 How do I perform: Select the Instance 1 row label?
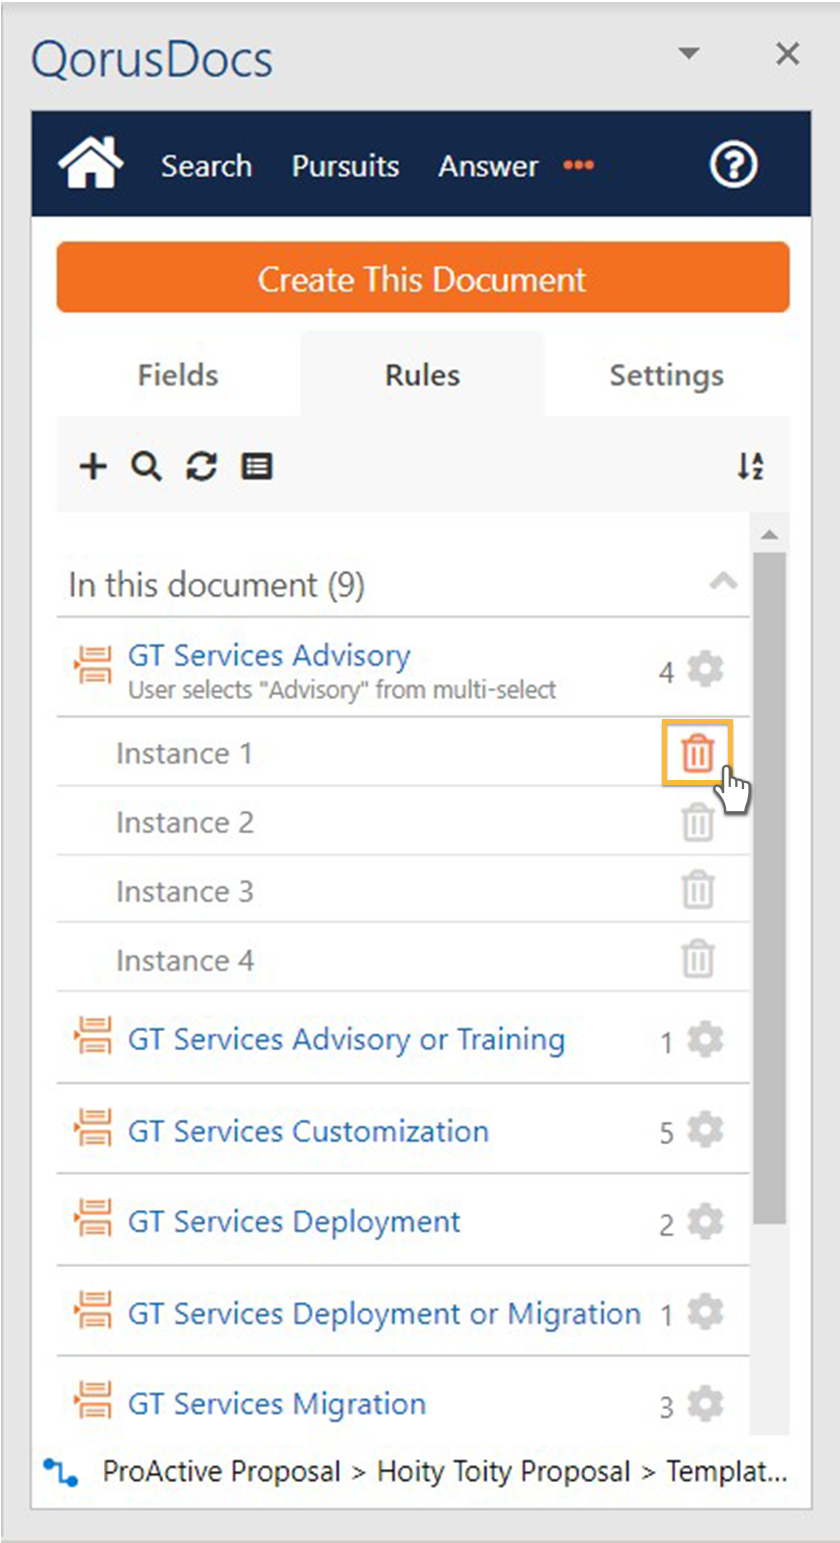184,753
